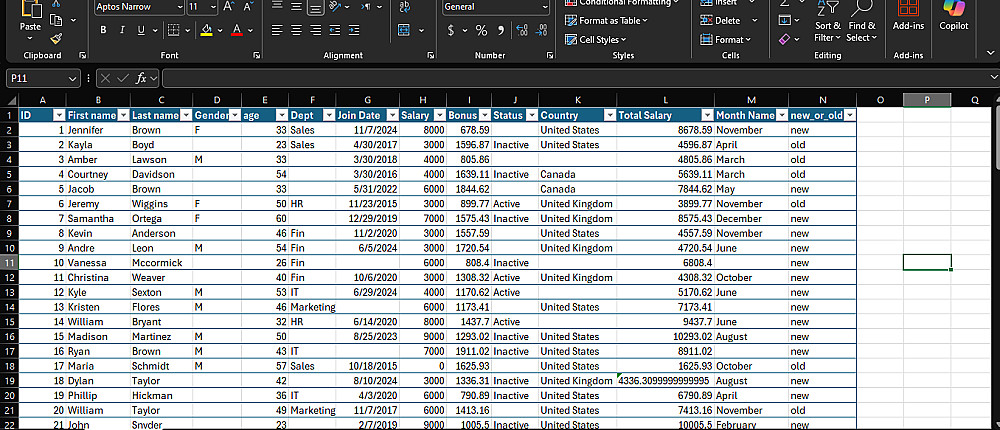Apply the percent style format
Screen dimensions: 1000x430
481,31
